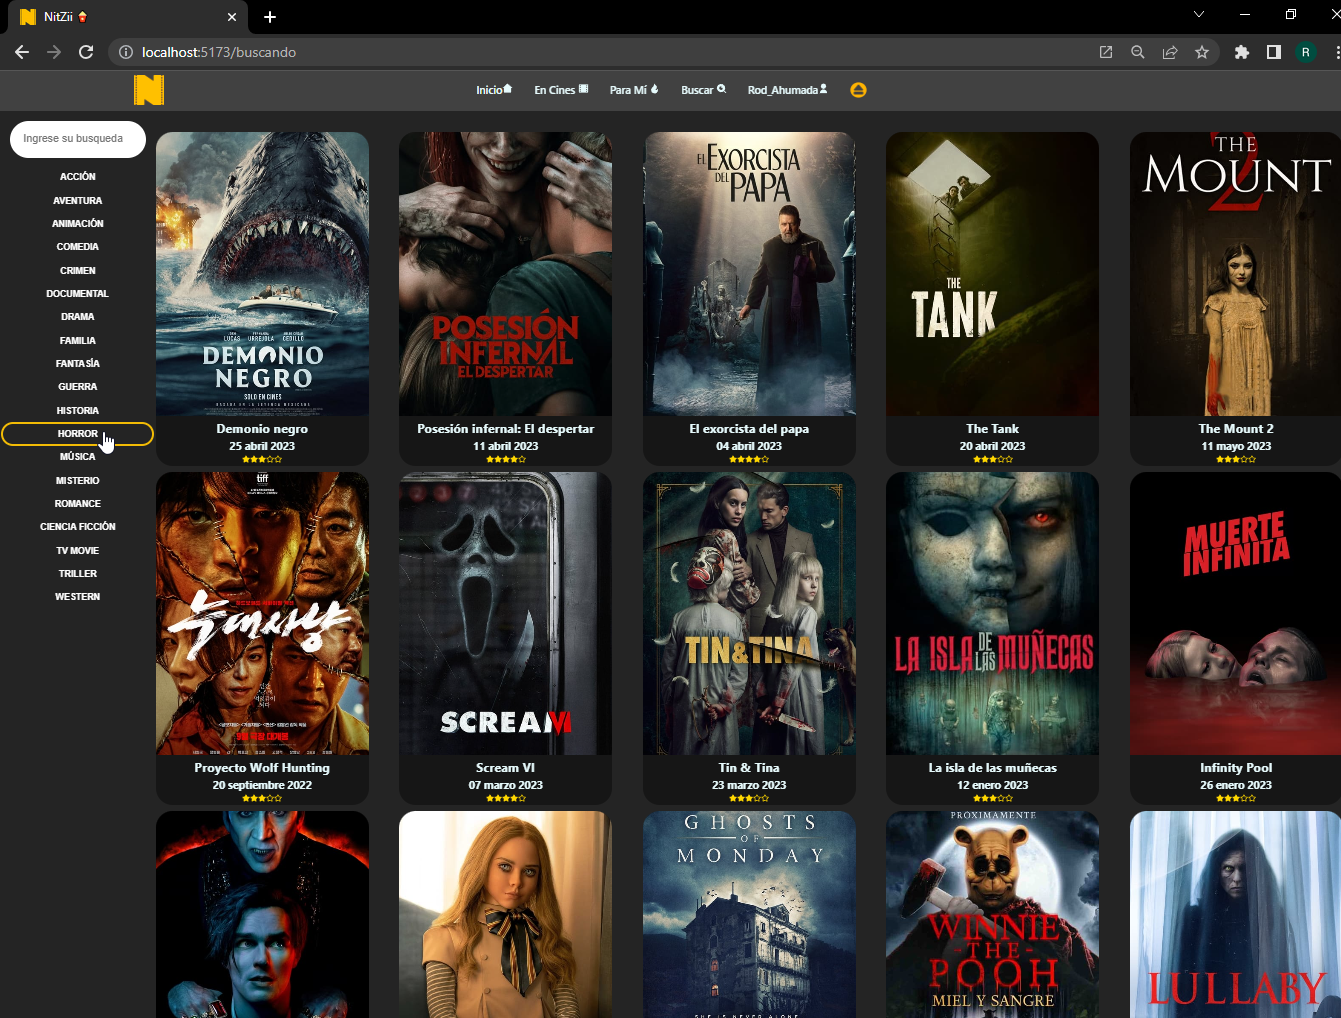Image resolution: width=1341 pixels, height=1018 pixels.
Task: Filter movies by COMEDIA genre
Action: point(77,247)
